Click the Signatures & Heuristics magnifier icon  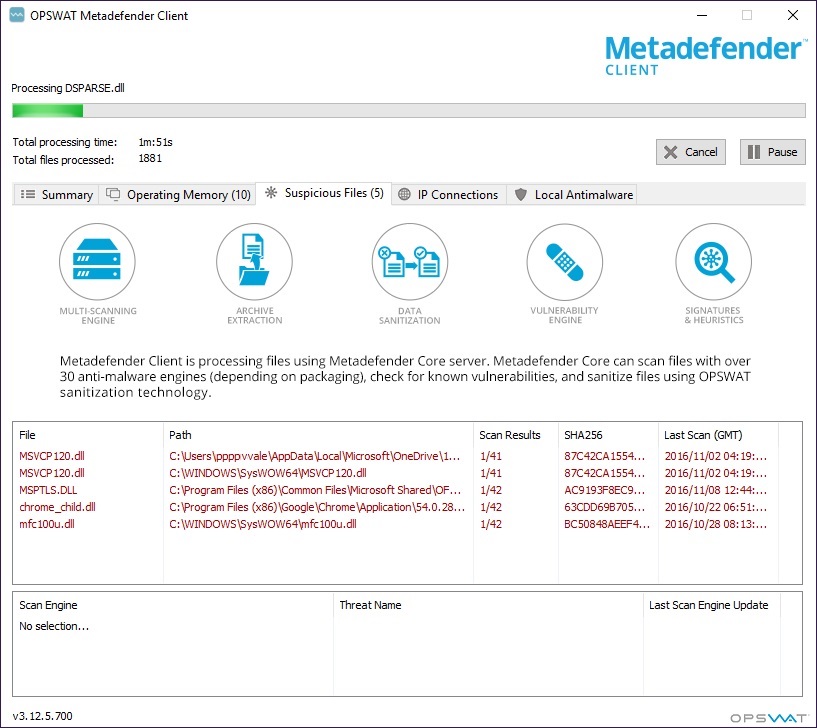coord(714,262)
